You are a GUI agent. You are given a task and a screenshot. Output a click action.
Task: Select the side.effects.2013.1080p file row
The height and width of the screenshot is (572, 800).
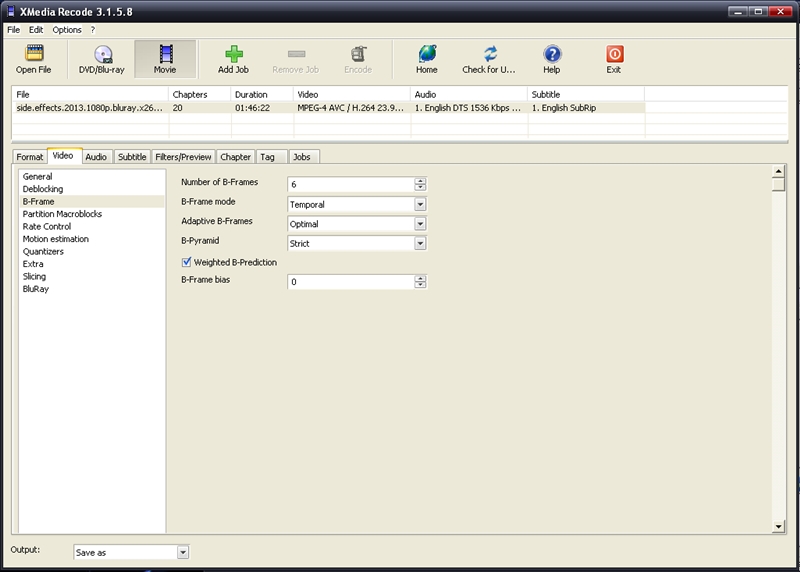pos(328,108)
